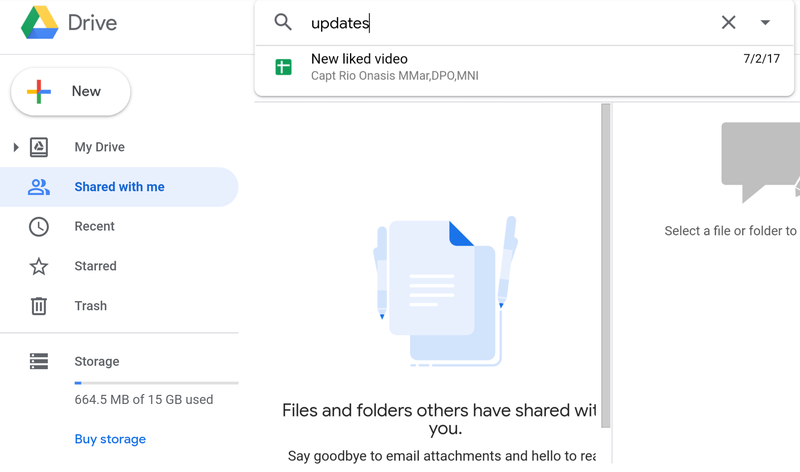Click the Google Drive logo

tap(39, 22)
